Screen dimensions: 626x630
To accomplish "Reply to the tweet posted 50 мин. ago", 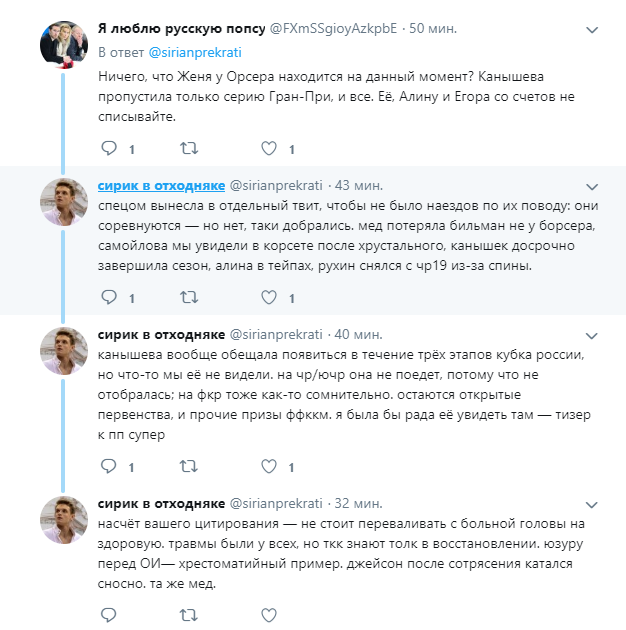I will click(x=109, y=149).
